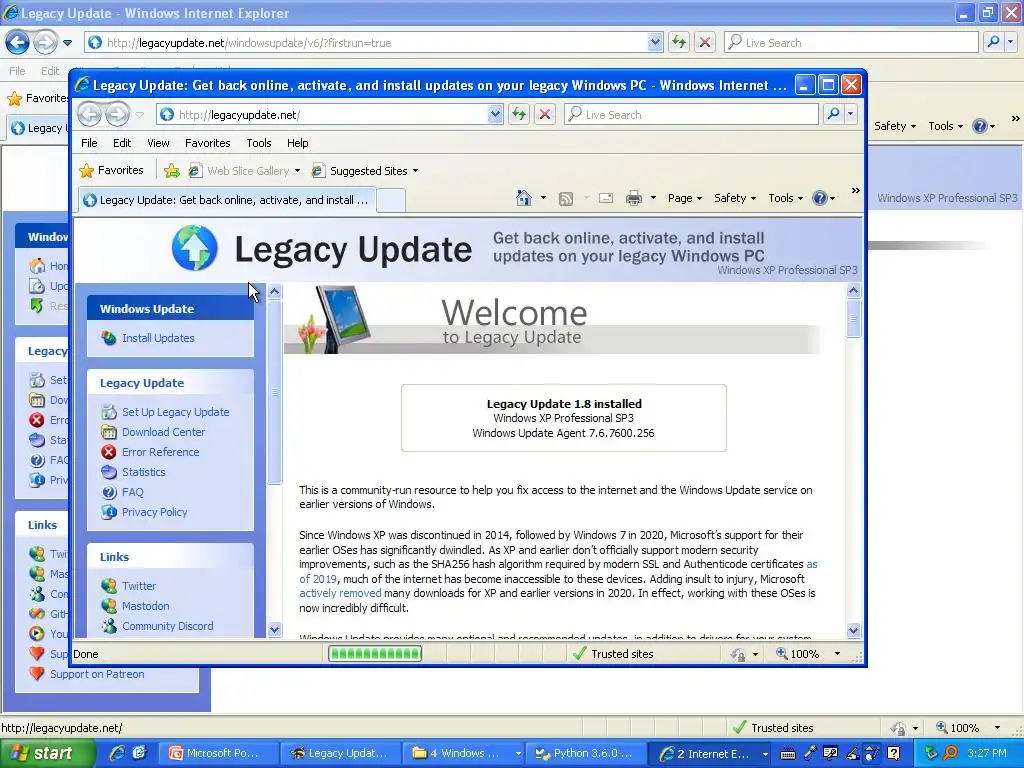Open the Tools dropdown in the front command bar

786,198
